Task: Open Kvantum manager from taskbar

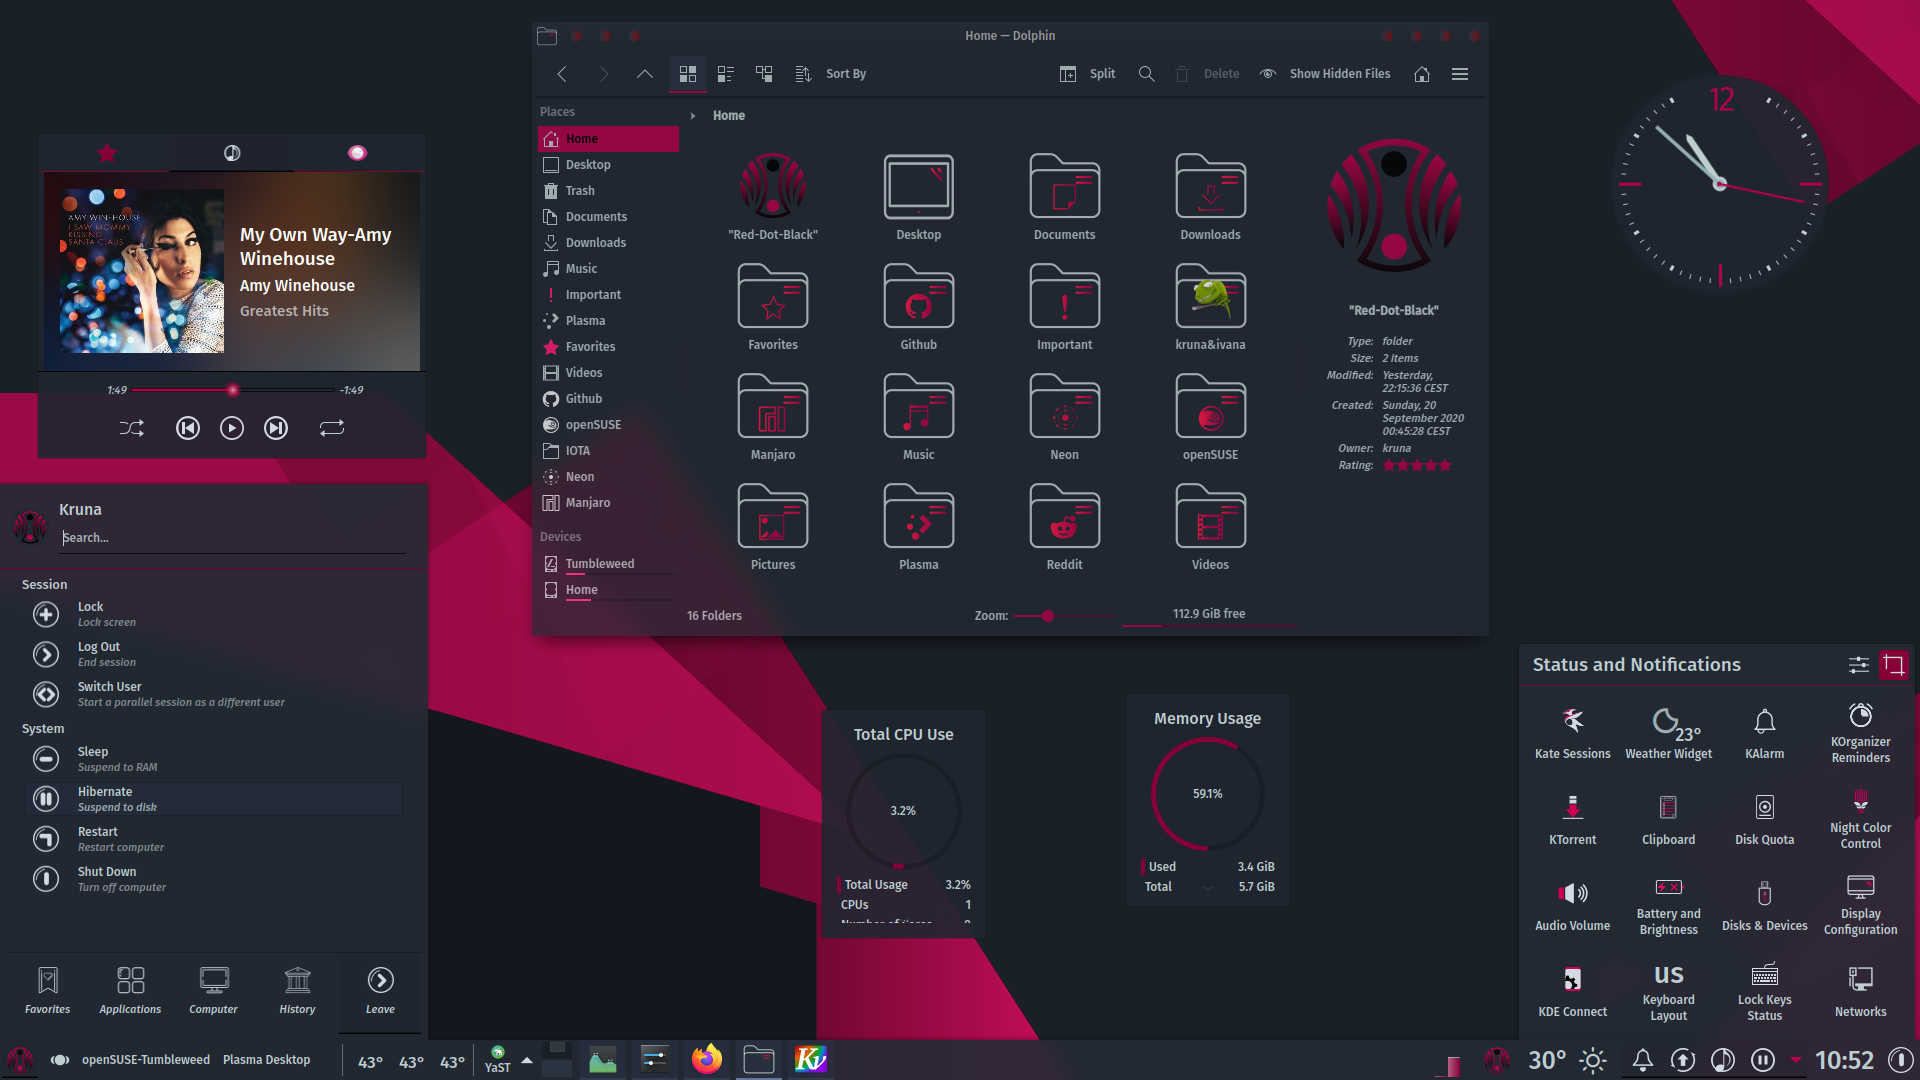Action: point(811,1059)
